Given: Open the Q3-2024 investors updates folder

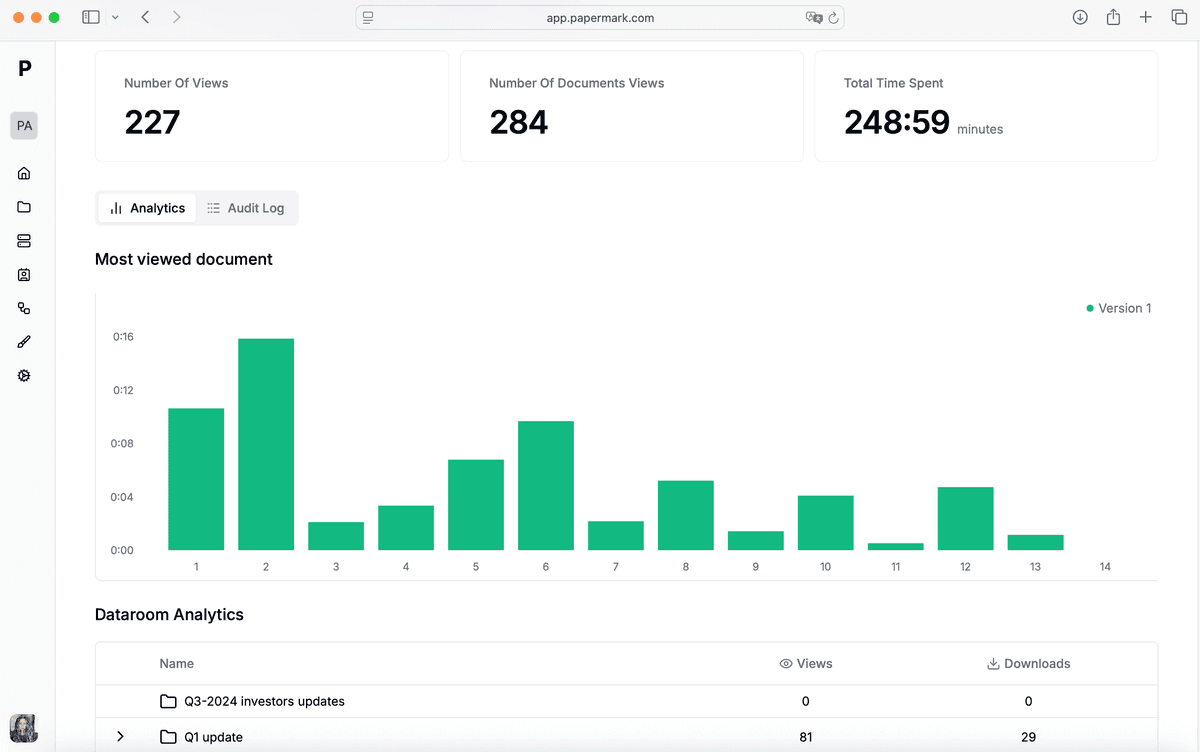Looking at the screenshot, I should [262, 701].
